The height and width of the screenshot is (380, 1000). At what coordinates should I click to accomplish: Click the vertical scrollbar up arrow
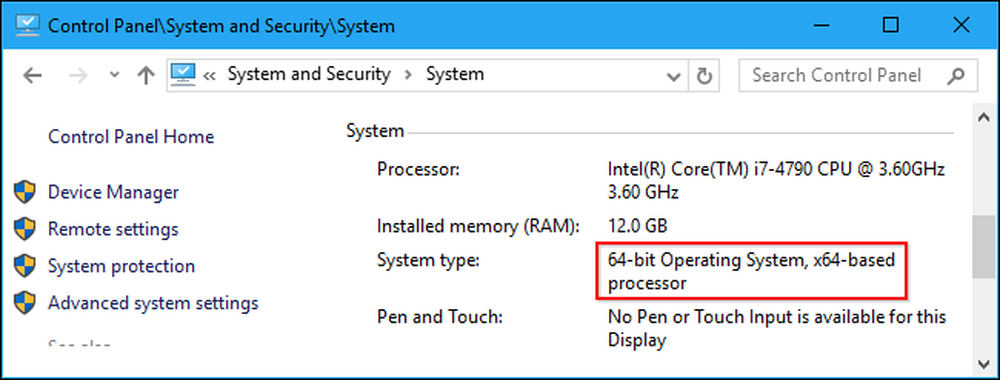pos(984,117)
